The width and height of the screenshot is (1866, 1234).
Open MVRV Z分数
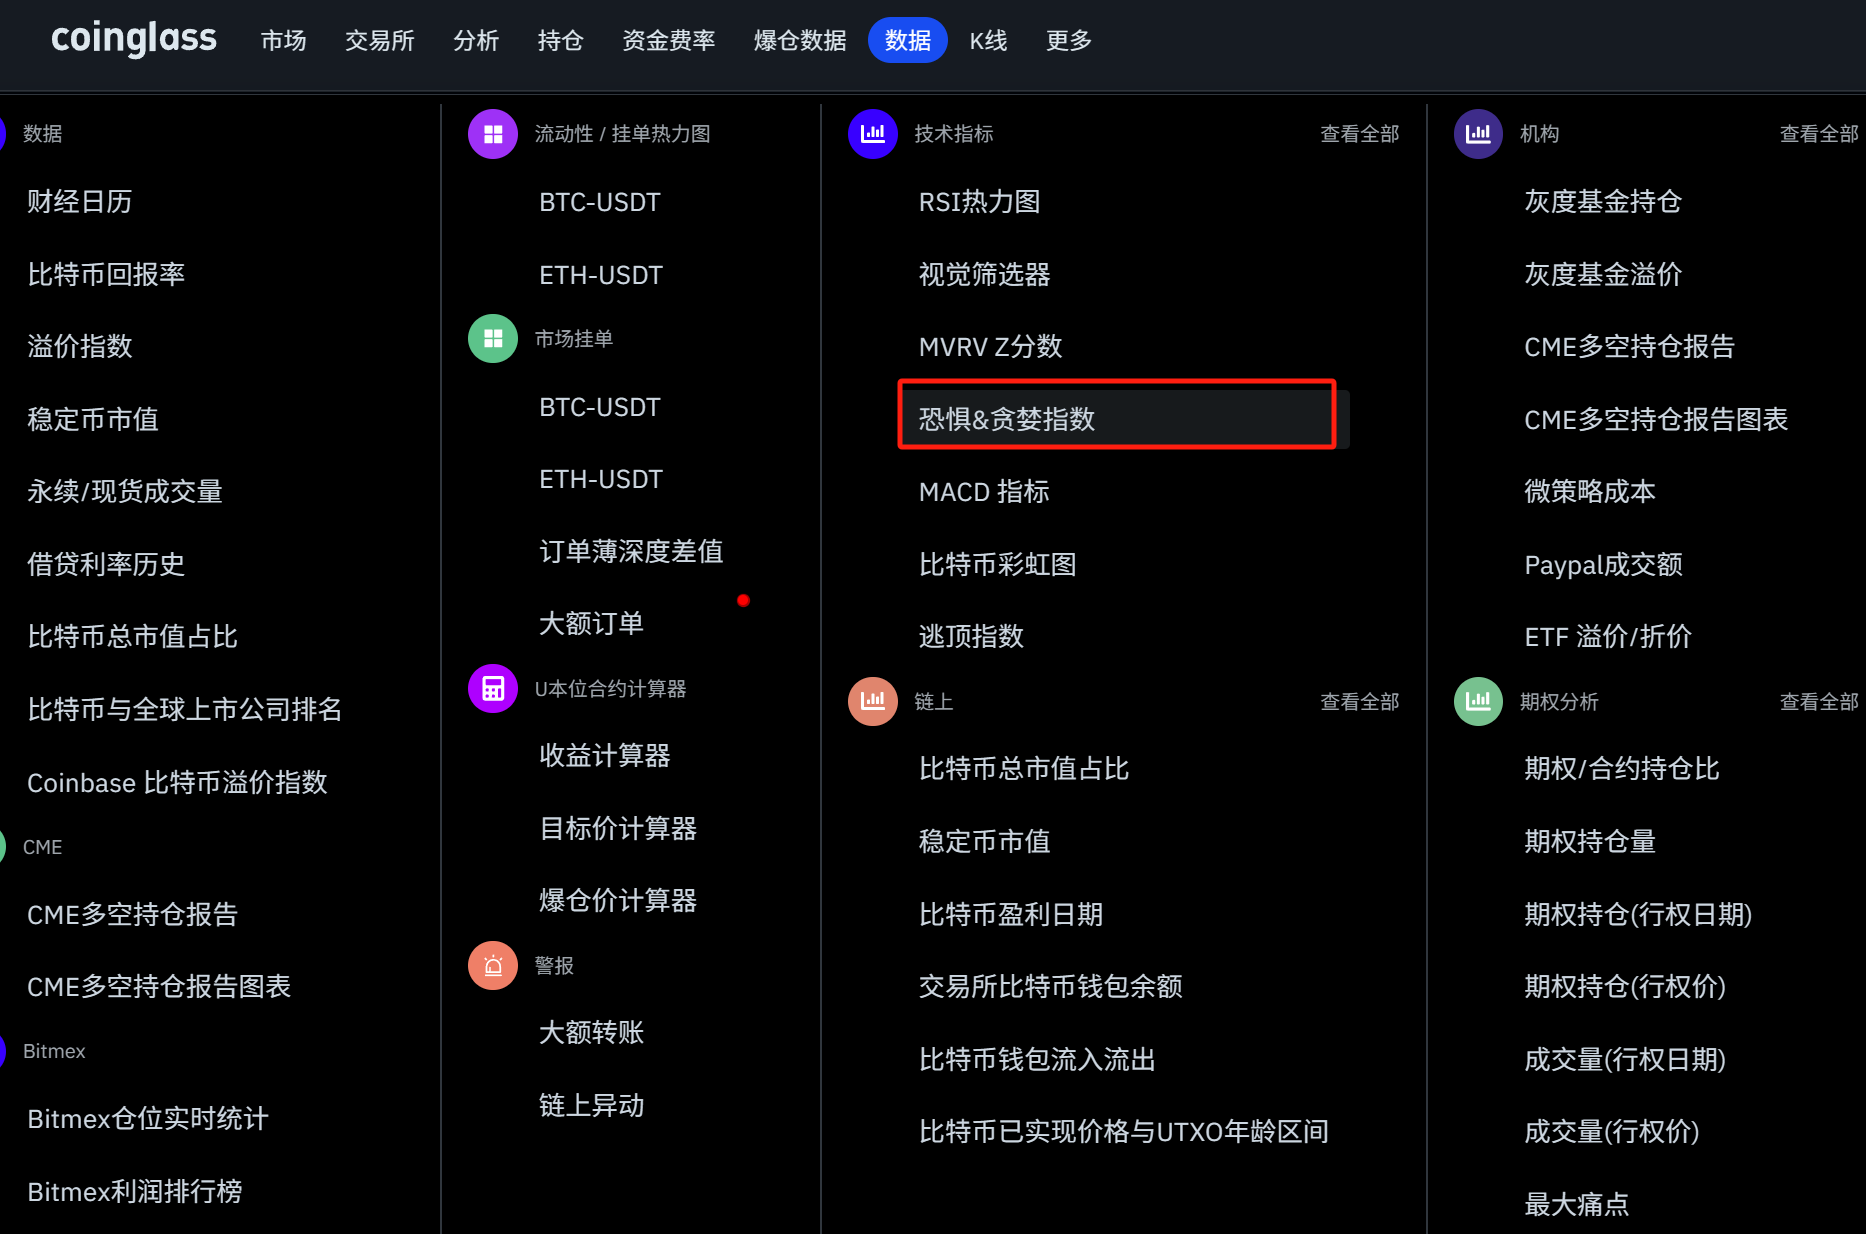tap(991, 347)
